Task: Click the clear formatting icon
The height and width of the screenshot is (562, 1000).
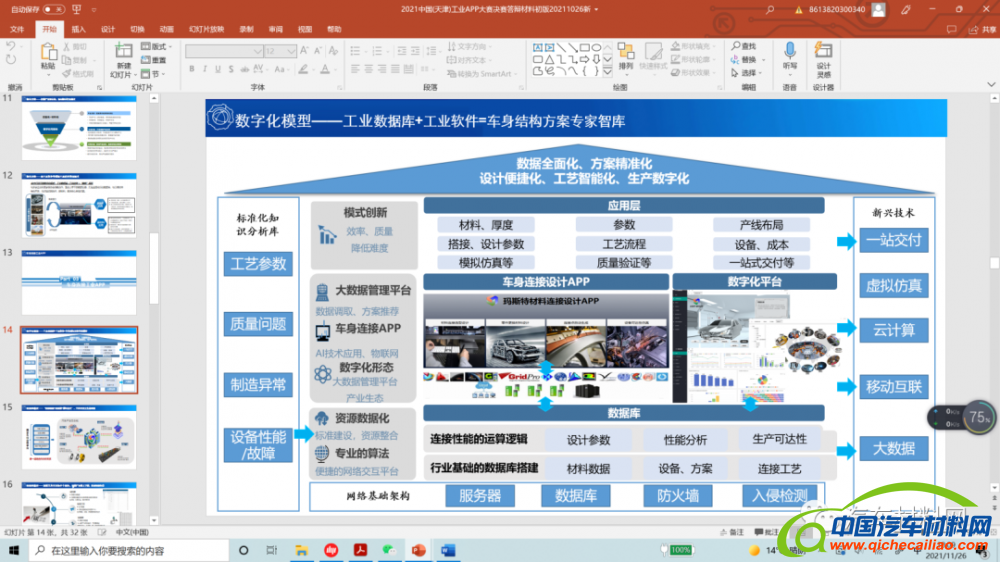Action: pos(333,51)
